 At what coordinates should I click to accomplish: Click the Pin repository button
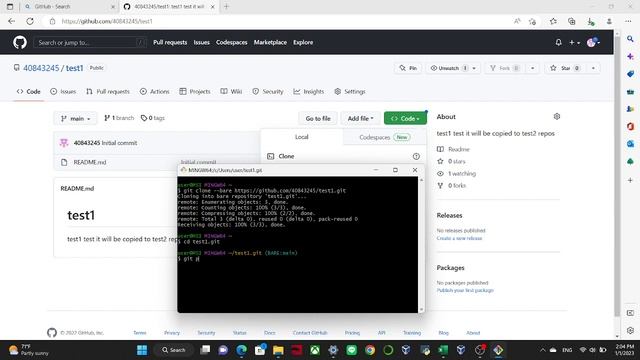(x=408, y=68)
